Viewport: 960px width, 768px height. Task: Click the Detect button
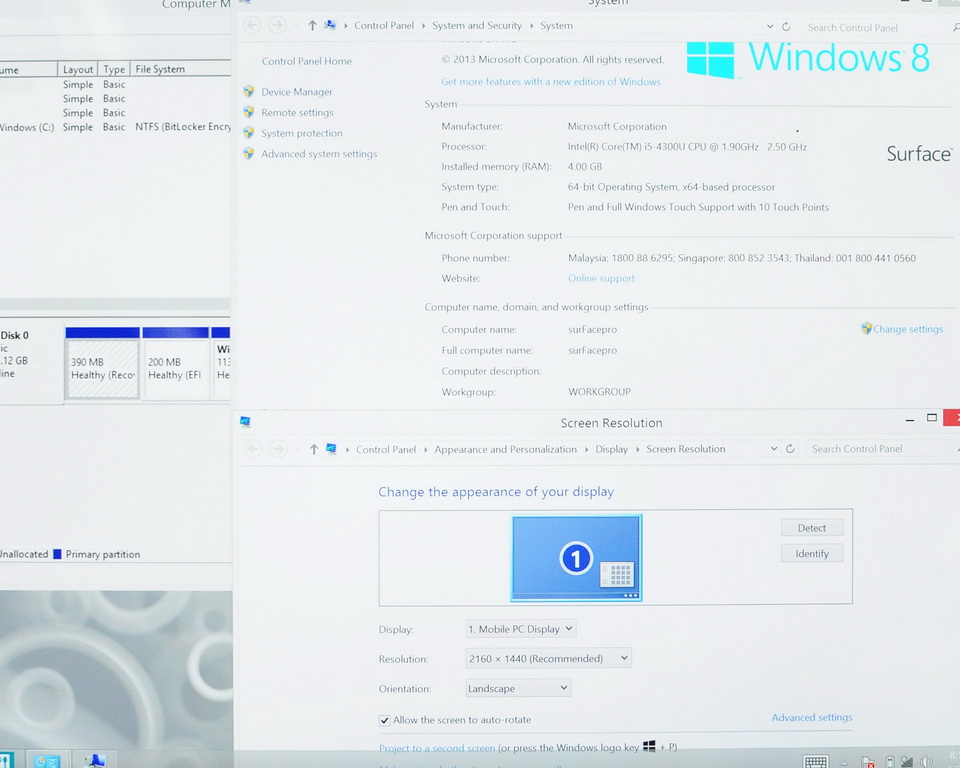click(x=812, y=528)
